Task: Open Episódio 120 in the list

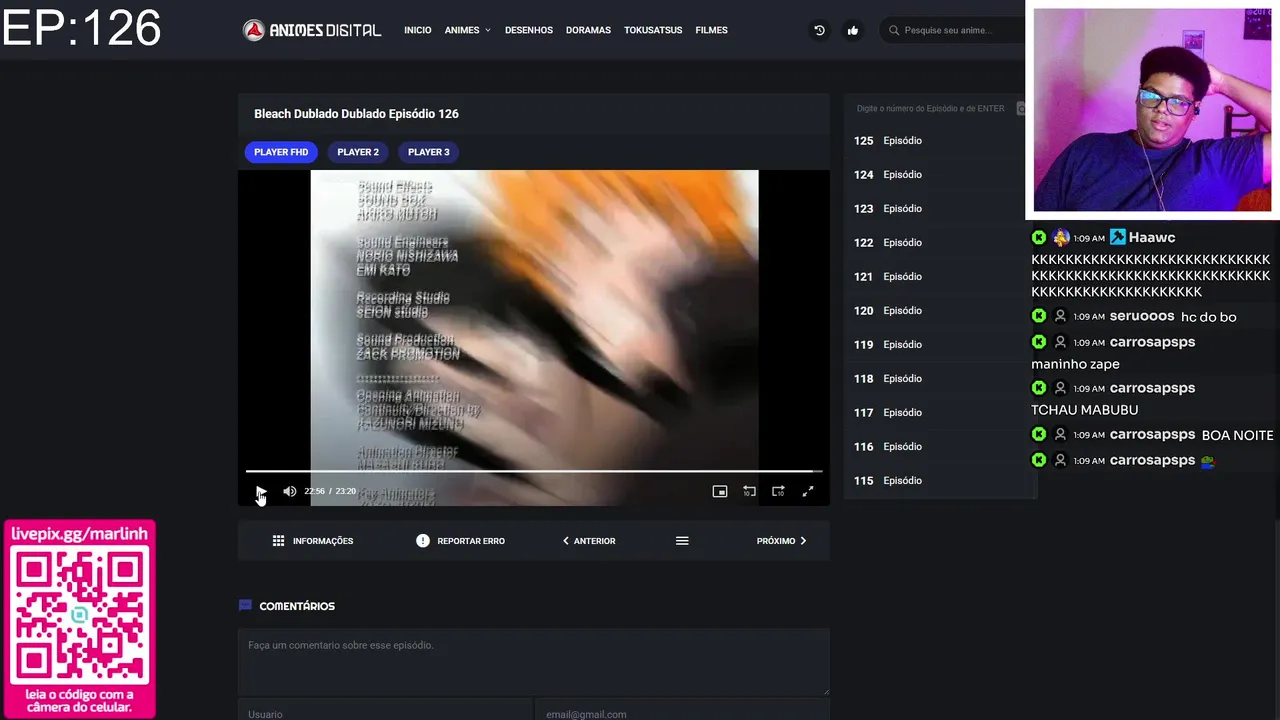Action: coord(938,311)
